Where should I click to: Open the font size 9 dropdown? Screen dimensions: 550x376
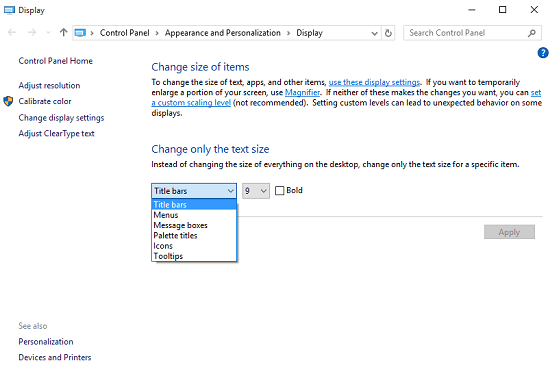pyautogui.click(x=256, y=191)
